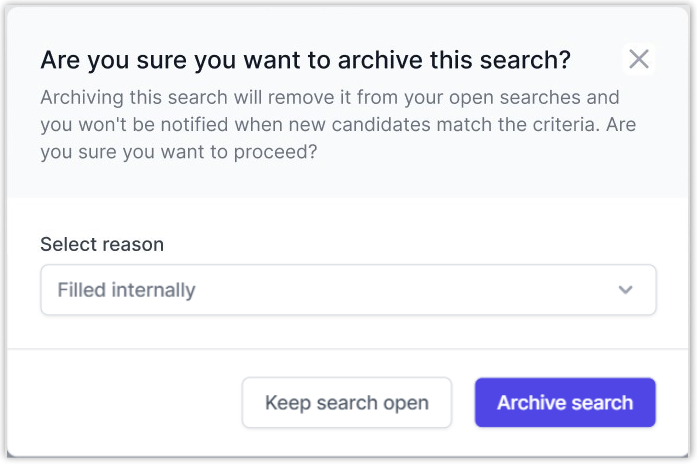This screenshot has width=697, height=464.
Task: Click the "Filled internally" selected value
Action: [126, 291]
